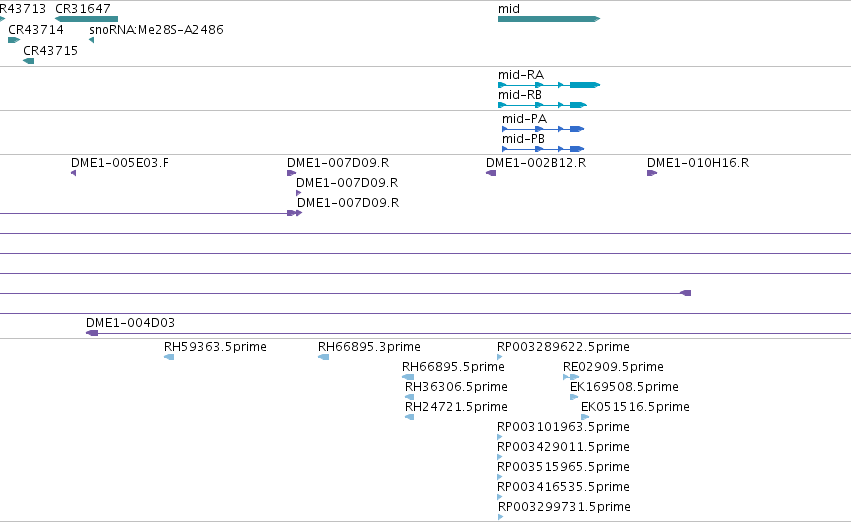The image size is (851, 522).
Task: Open the mid-RA transcript feature
Action: click(x=549, y=85)
